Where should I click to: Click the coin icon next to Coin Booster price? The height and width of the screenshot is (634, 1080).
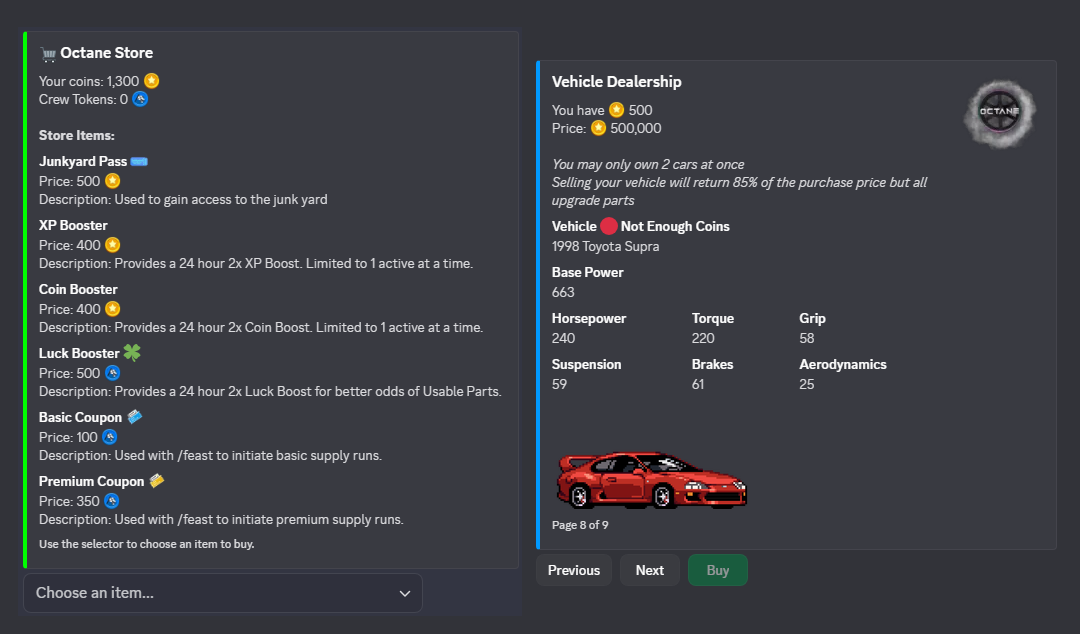click(113, 309)
